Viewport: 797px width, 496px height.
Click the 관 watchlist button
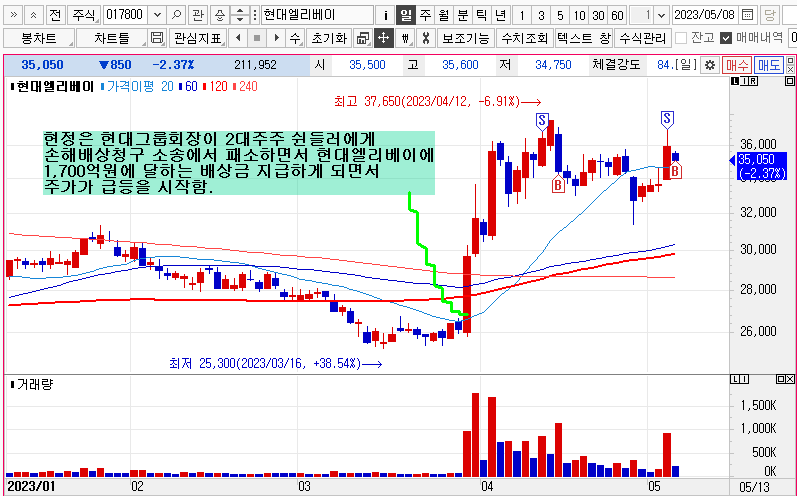tap(198, 15)
